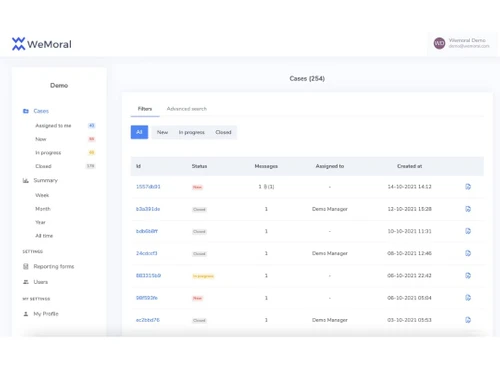500x375 pixels.
Task: Click the Summary chart icon
Action: coord(26,180)
